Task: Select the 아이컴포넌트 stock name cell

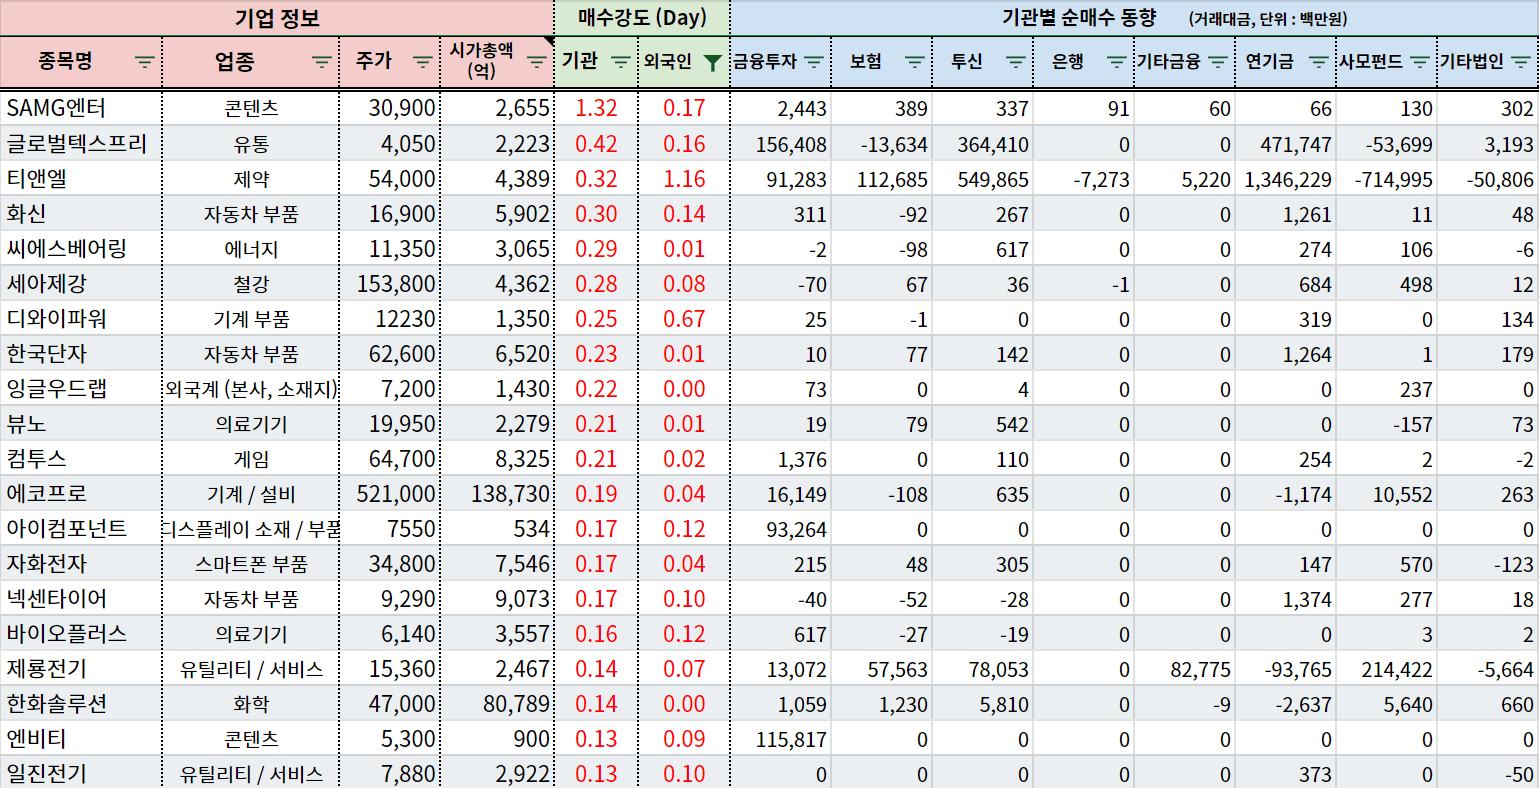Action: pyautogui.click(x=80, y=528)
